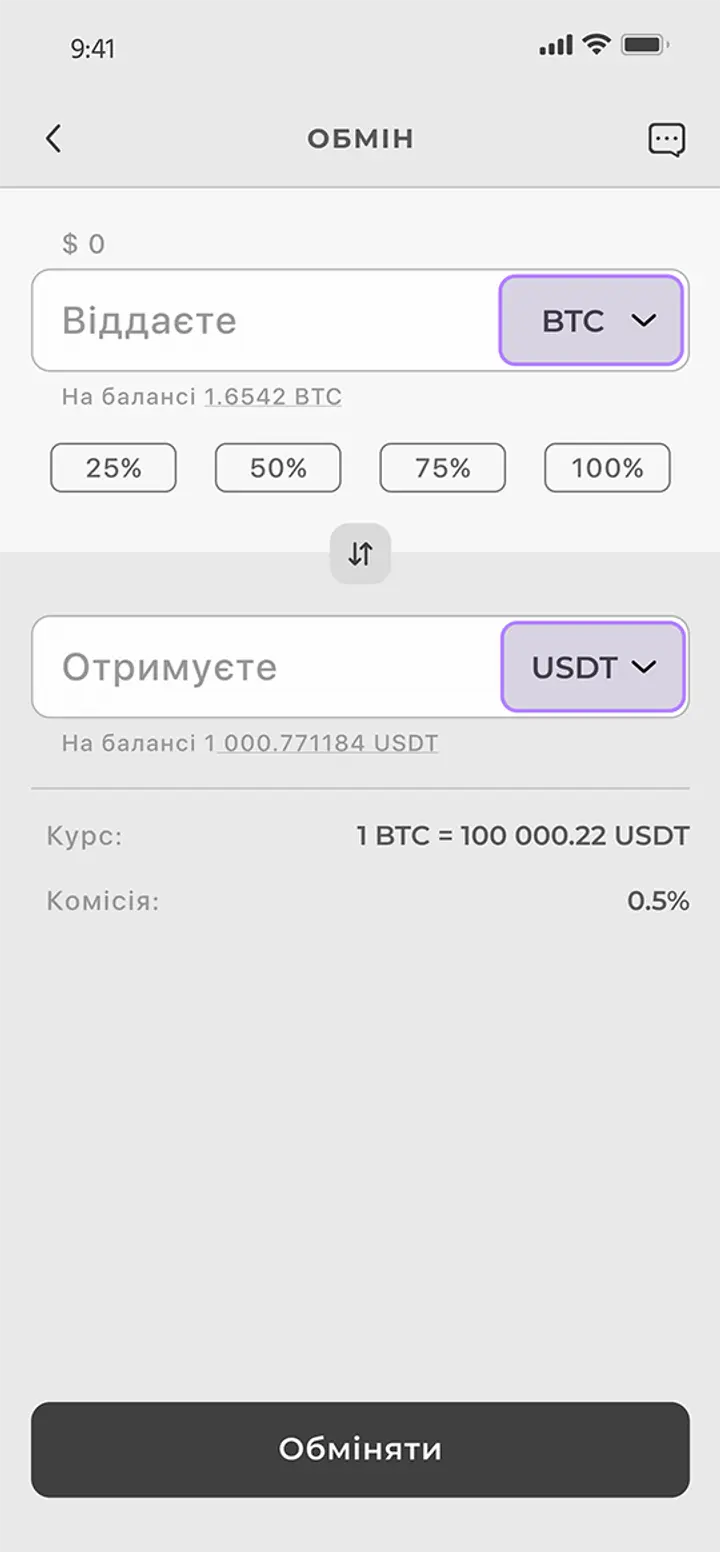The height and width of the screenshot is (1552, 720).
Task: Open the BTC currency dropdown
Action: [x=591, y=320]
